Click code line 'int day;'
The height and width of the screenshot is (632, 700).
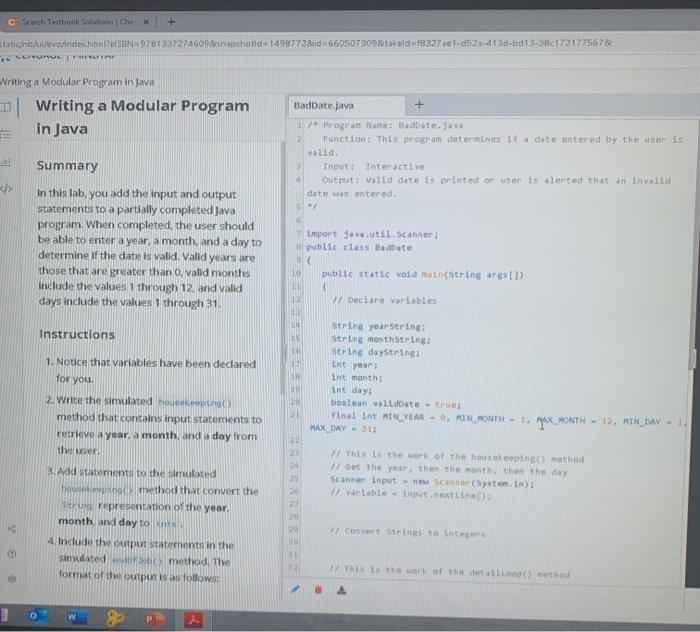(x=351, y=390)
